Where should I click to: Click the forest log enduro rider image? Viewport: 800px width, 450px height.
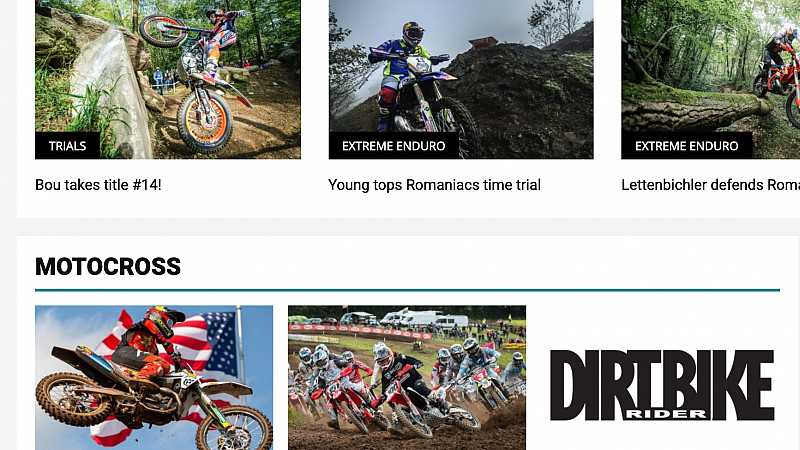click(x=710, y=80)
